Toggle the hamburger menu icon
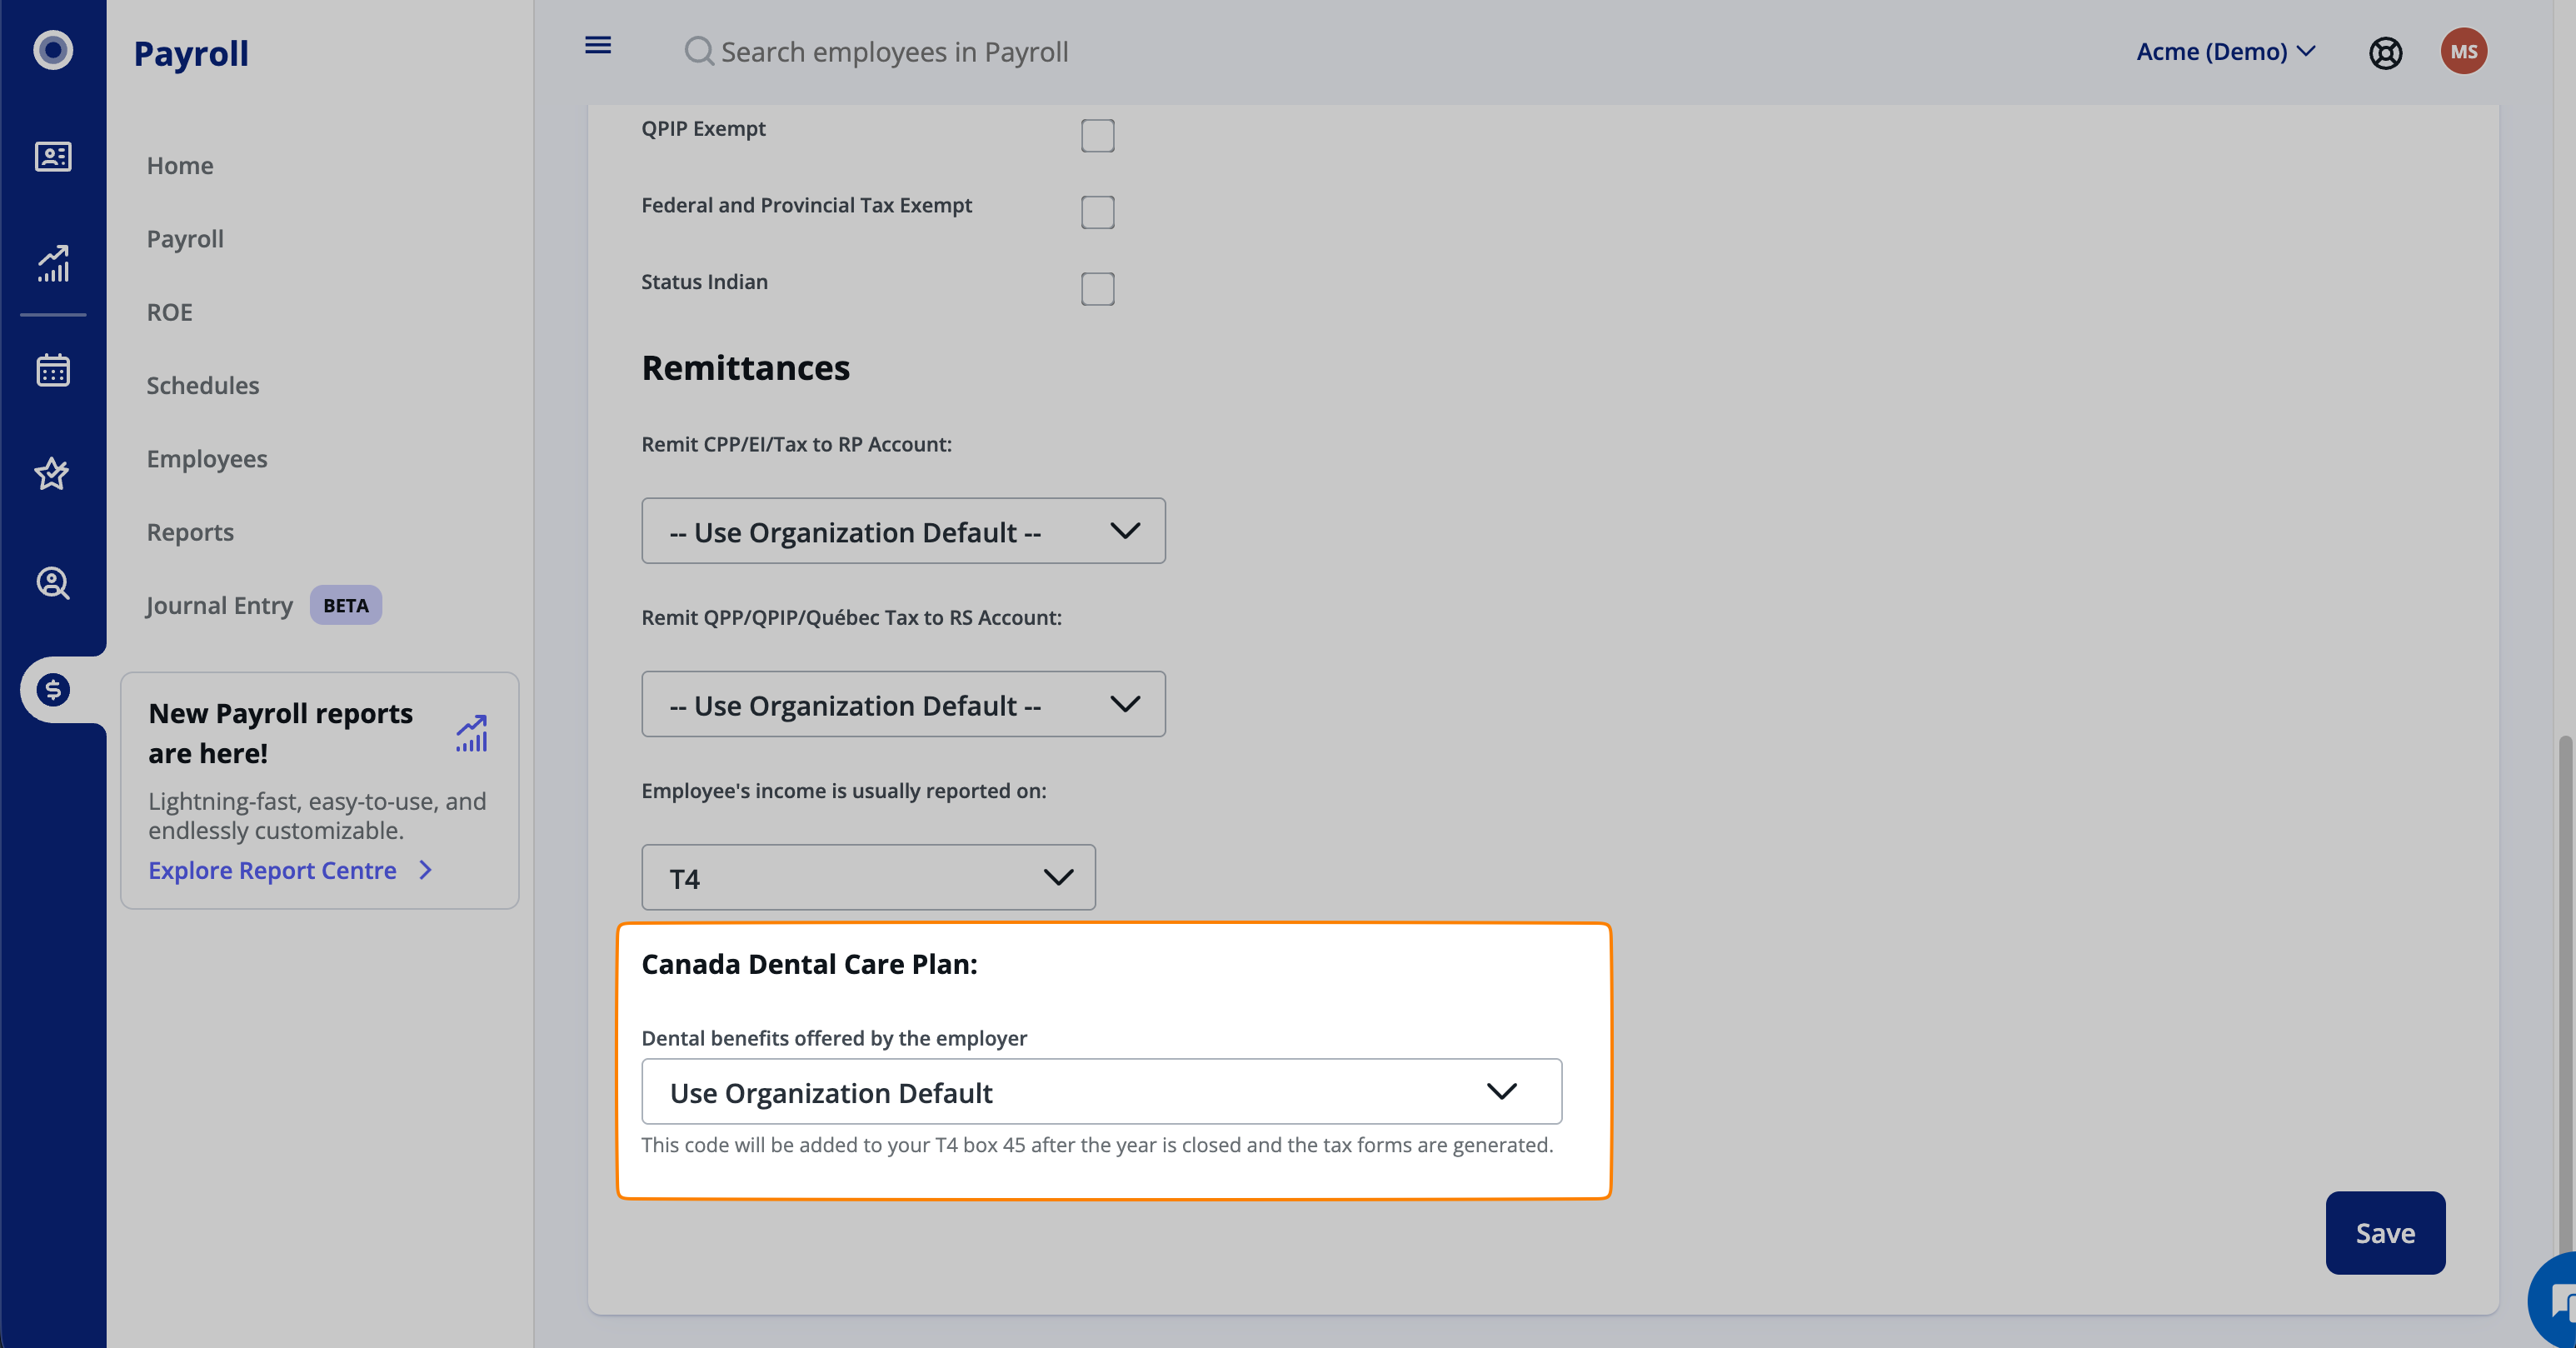This screenshot has width=2576, height=1348. [598, 46]
